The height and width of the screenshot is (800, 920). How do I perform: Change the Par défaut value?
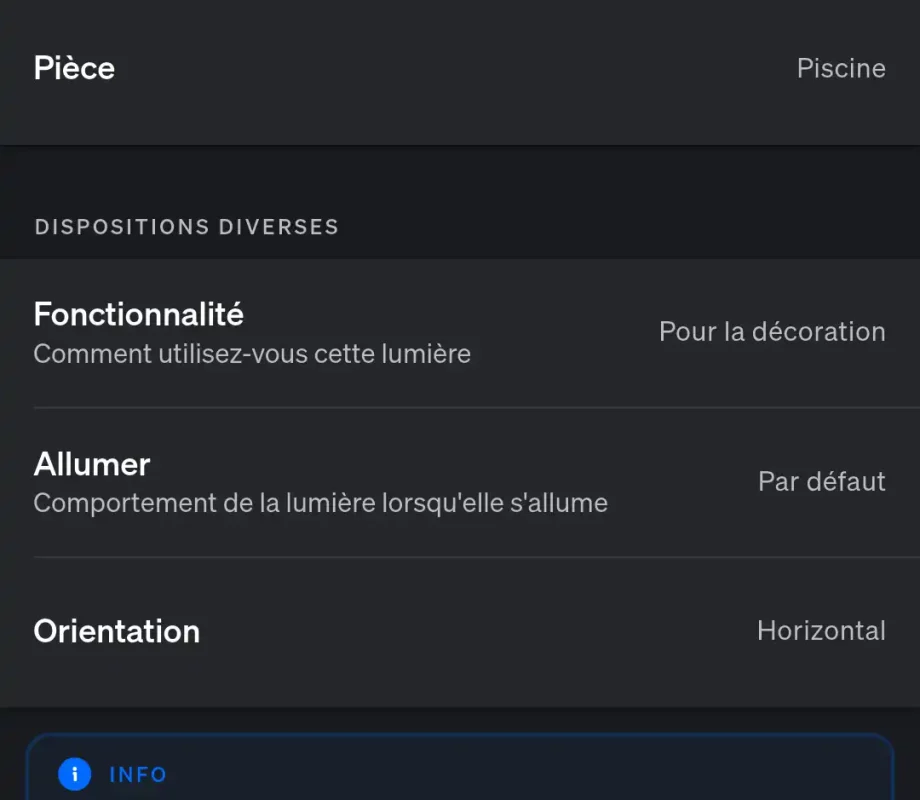click(x=821, y=482)
